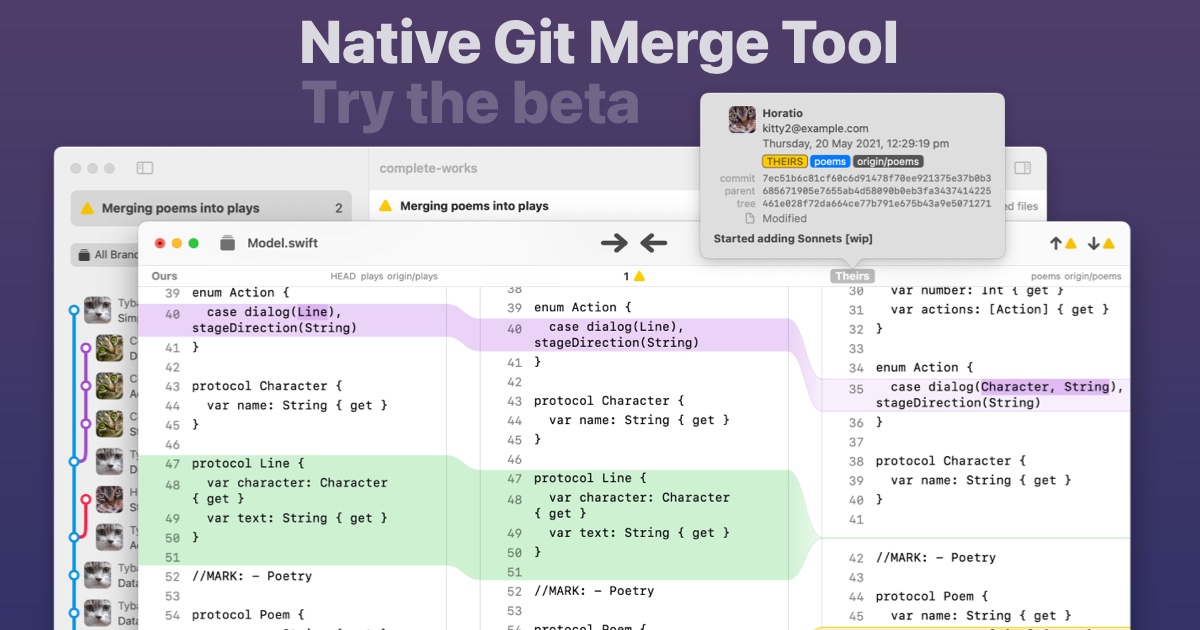Click line 40 conflict block in middle merged pane
1200x630 pixels.
point(634,335)
